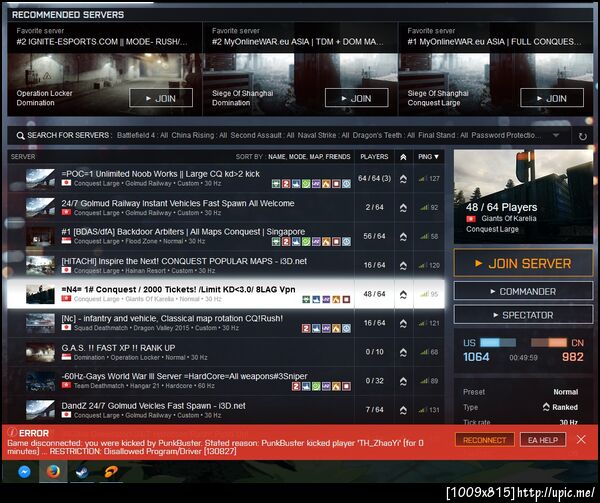Select the DandZ 24/7 Golmud Veicles server
The height and width of the screenshot is (503, 600).
click(226, 410)
